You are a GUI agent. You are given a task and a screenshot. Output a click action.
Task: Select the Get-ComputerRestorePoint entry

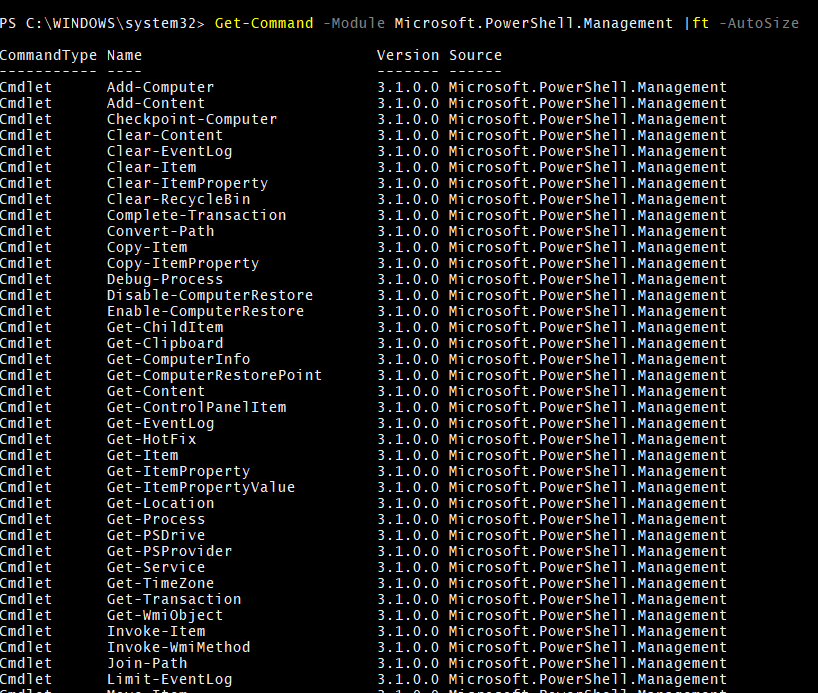click(214, 375)
